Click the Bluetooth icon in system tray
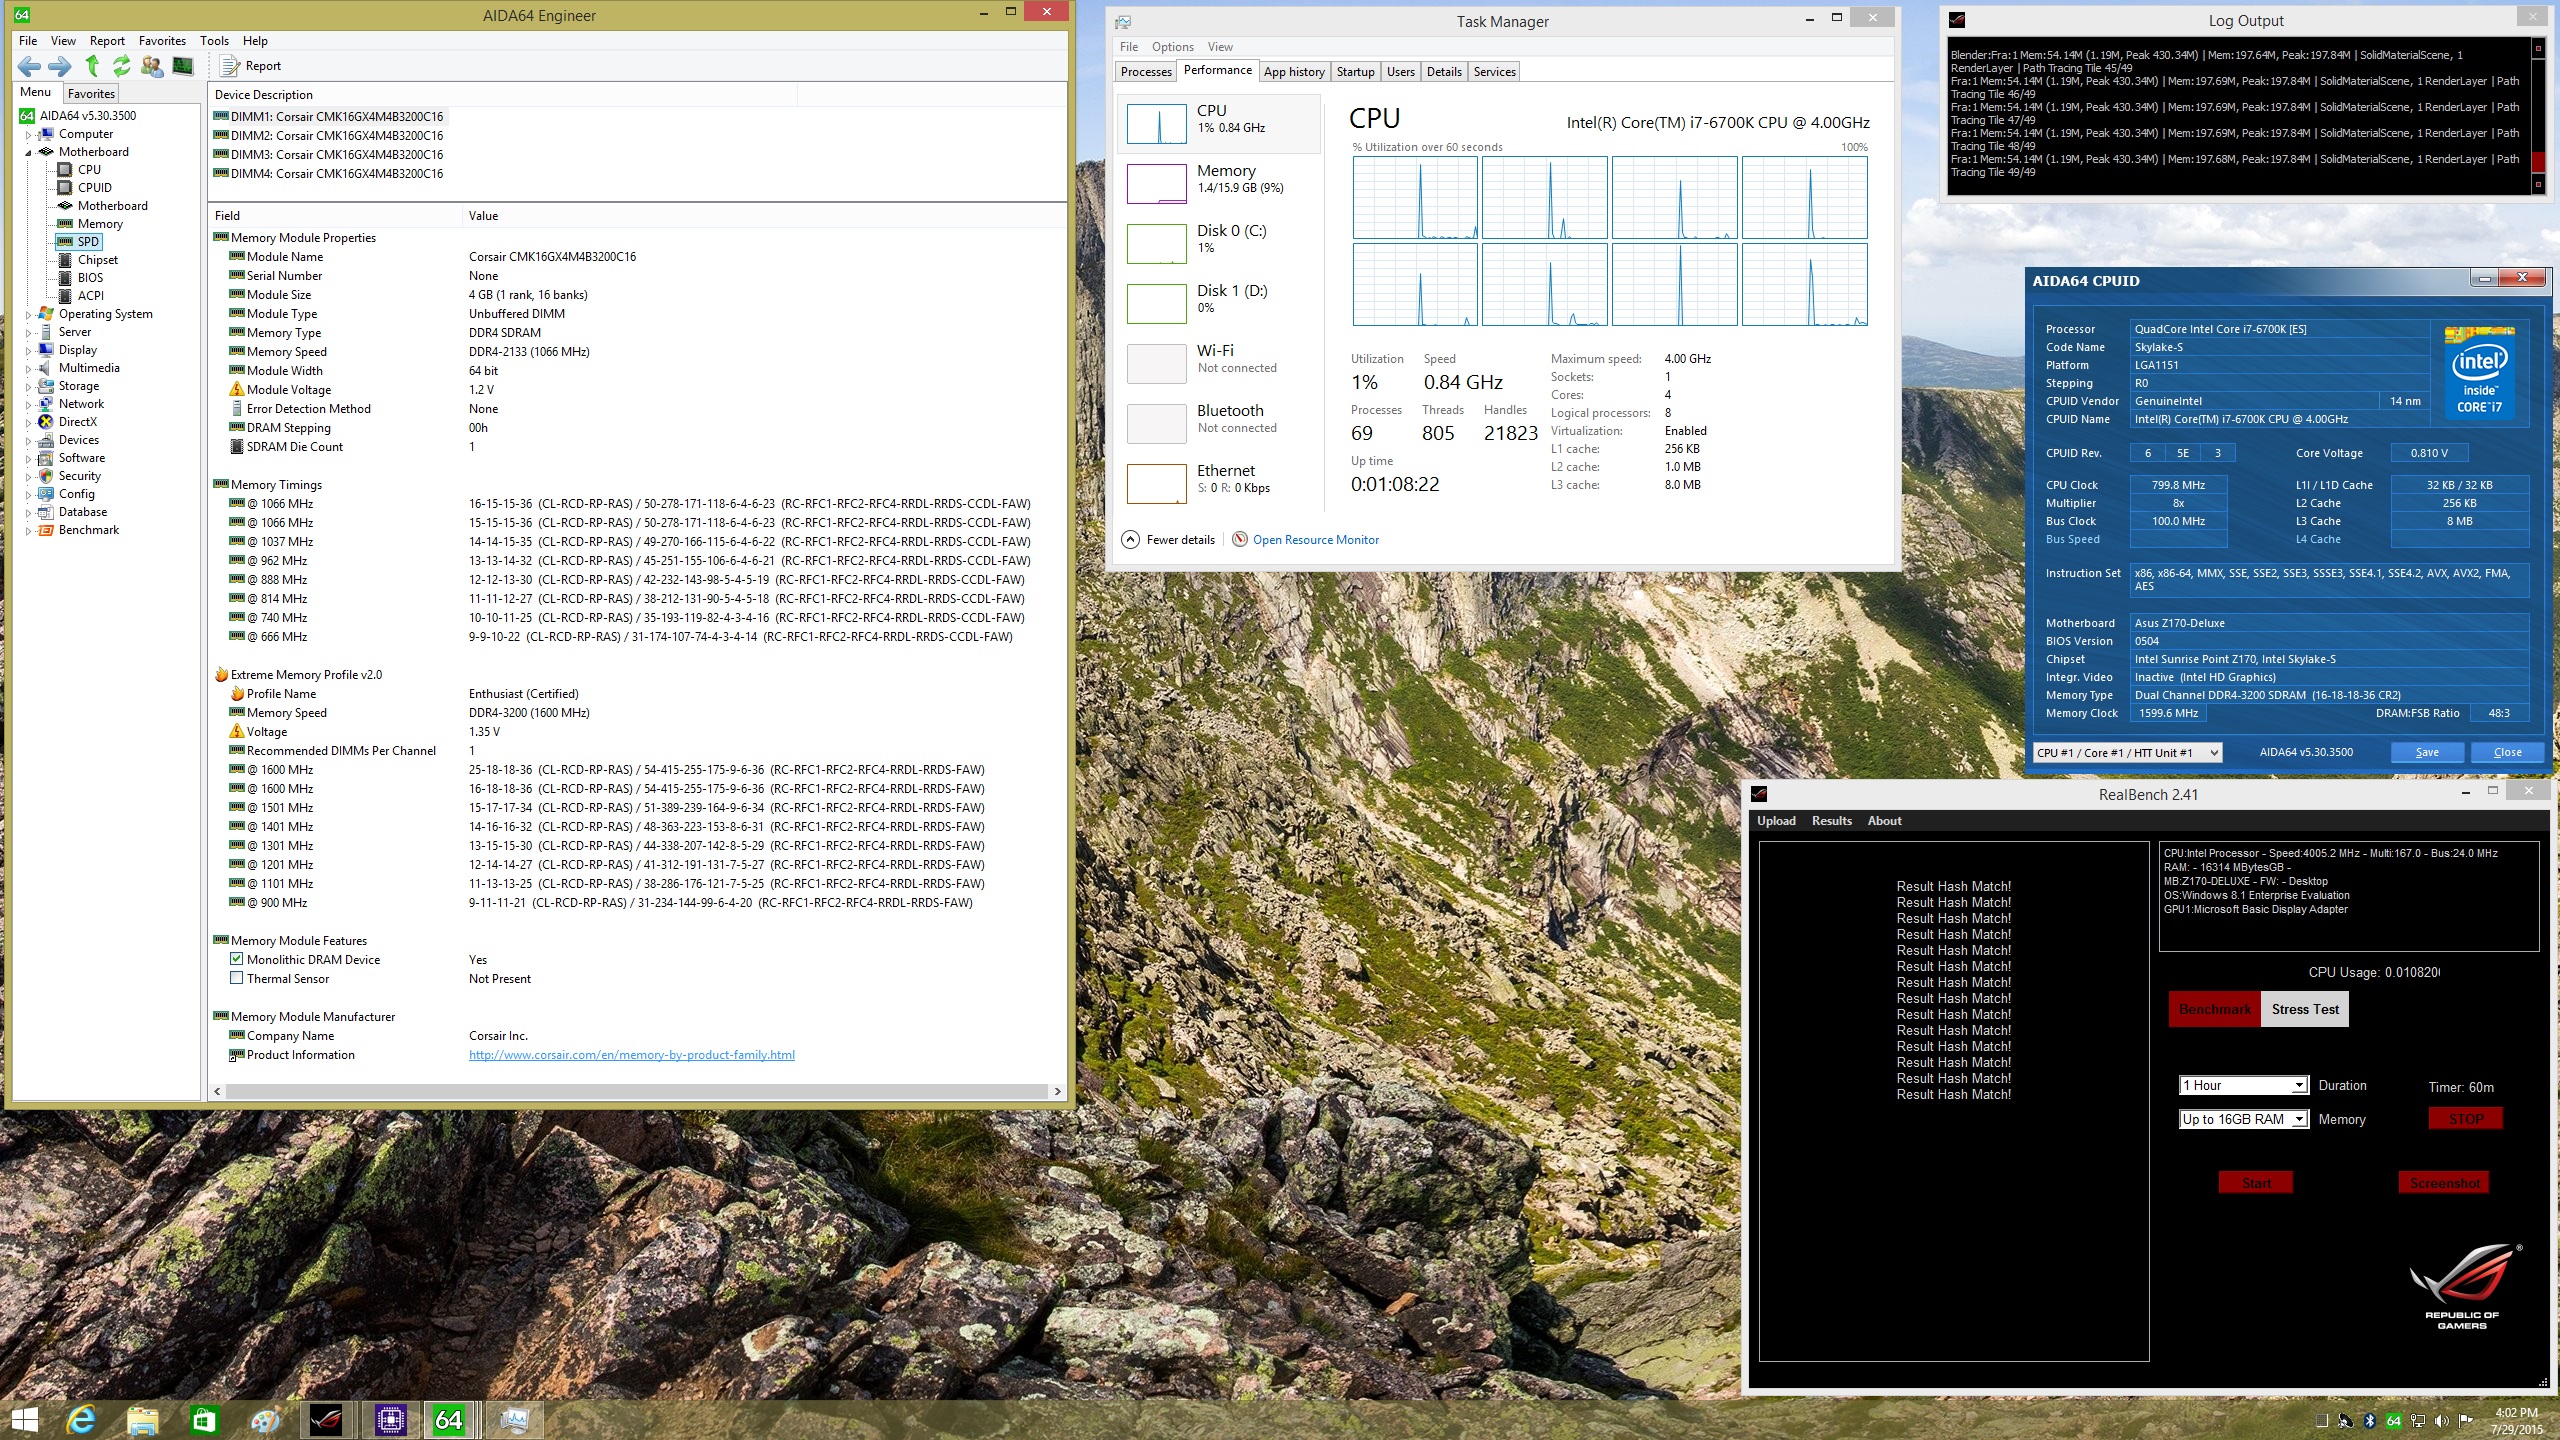Image resolution: width=2560 pixels, height=1440 pixels. (2369, 1420)
